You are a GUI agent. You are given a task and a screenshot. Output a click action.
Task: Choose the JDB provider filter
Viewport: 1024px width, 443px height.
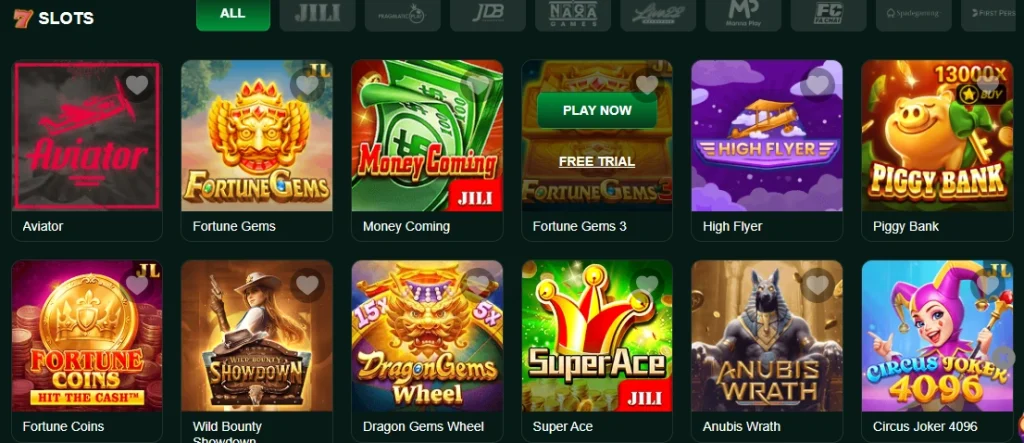(x=488, y=14)
